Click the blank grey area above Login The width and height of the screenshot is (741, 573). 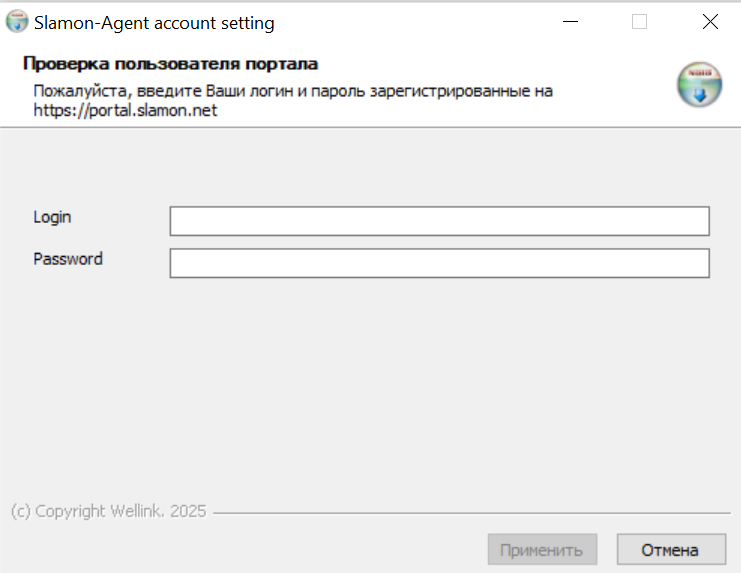pos(370,165)
